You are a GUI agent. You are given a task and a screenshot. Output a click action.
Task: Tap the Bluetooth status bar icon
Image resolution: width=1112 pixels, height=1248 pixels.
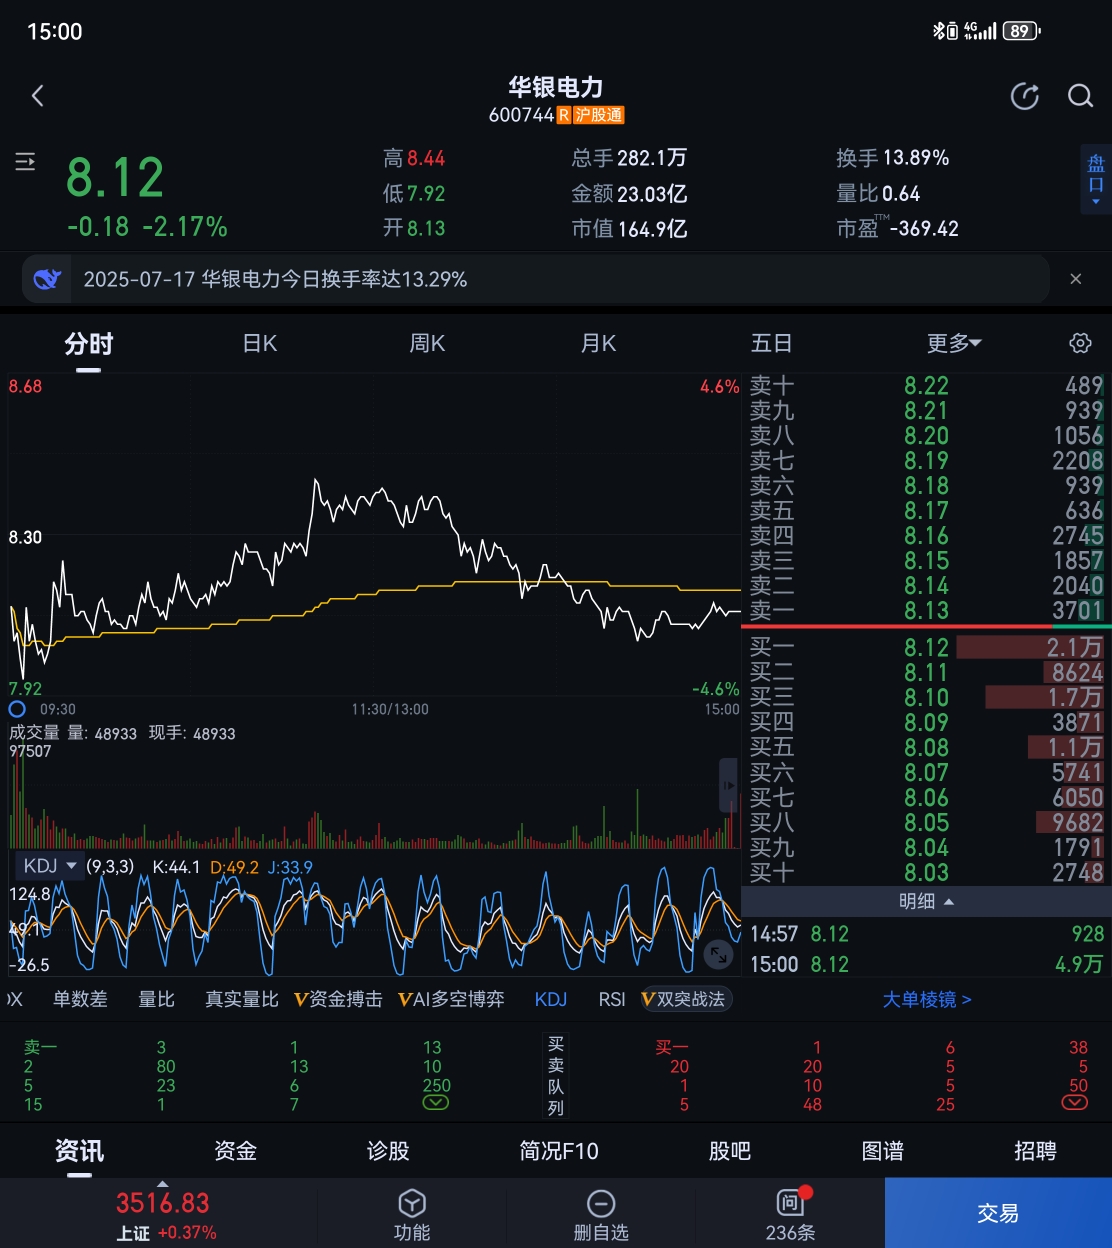(x=939, y=31)
